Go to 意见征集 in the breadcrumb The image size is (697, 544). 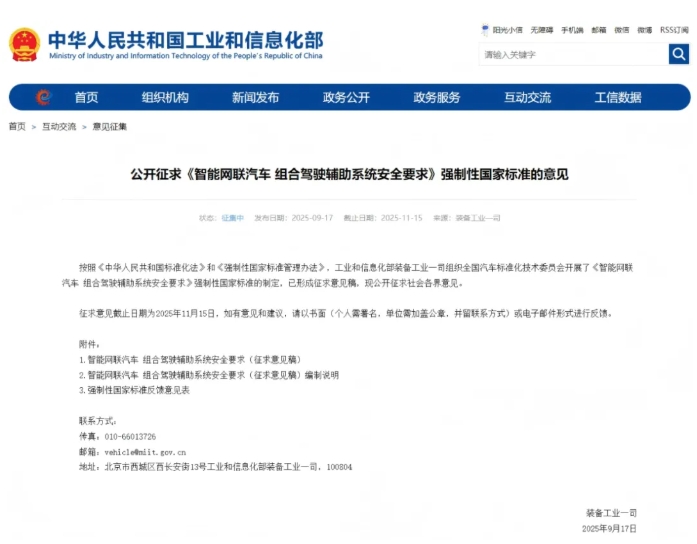pyautogui.click(x=109, y=127)
